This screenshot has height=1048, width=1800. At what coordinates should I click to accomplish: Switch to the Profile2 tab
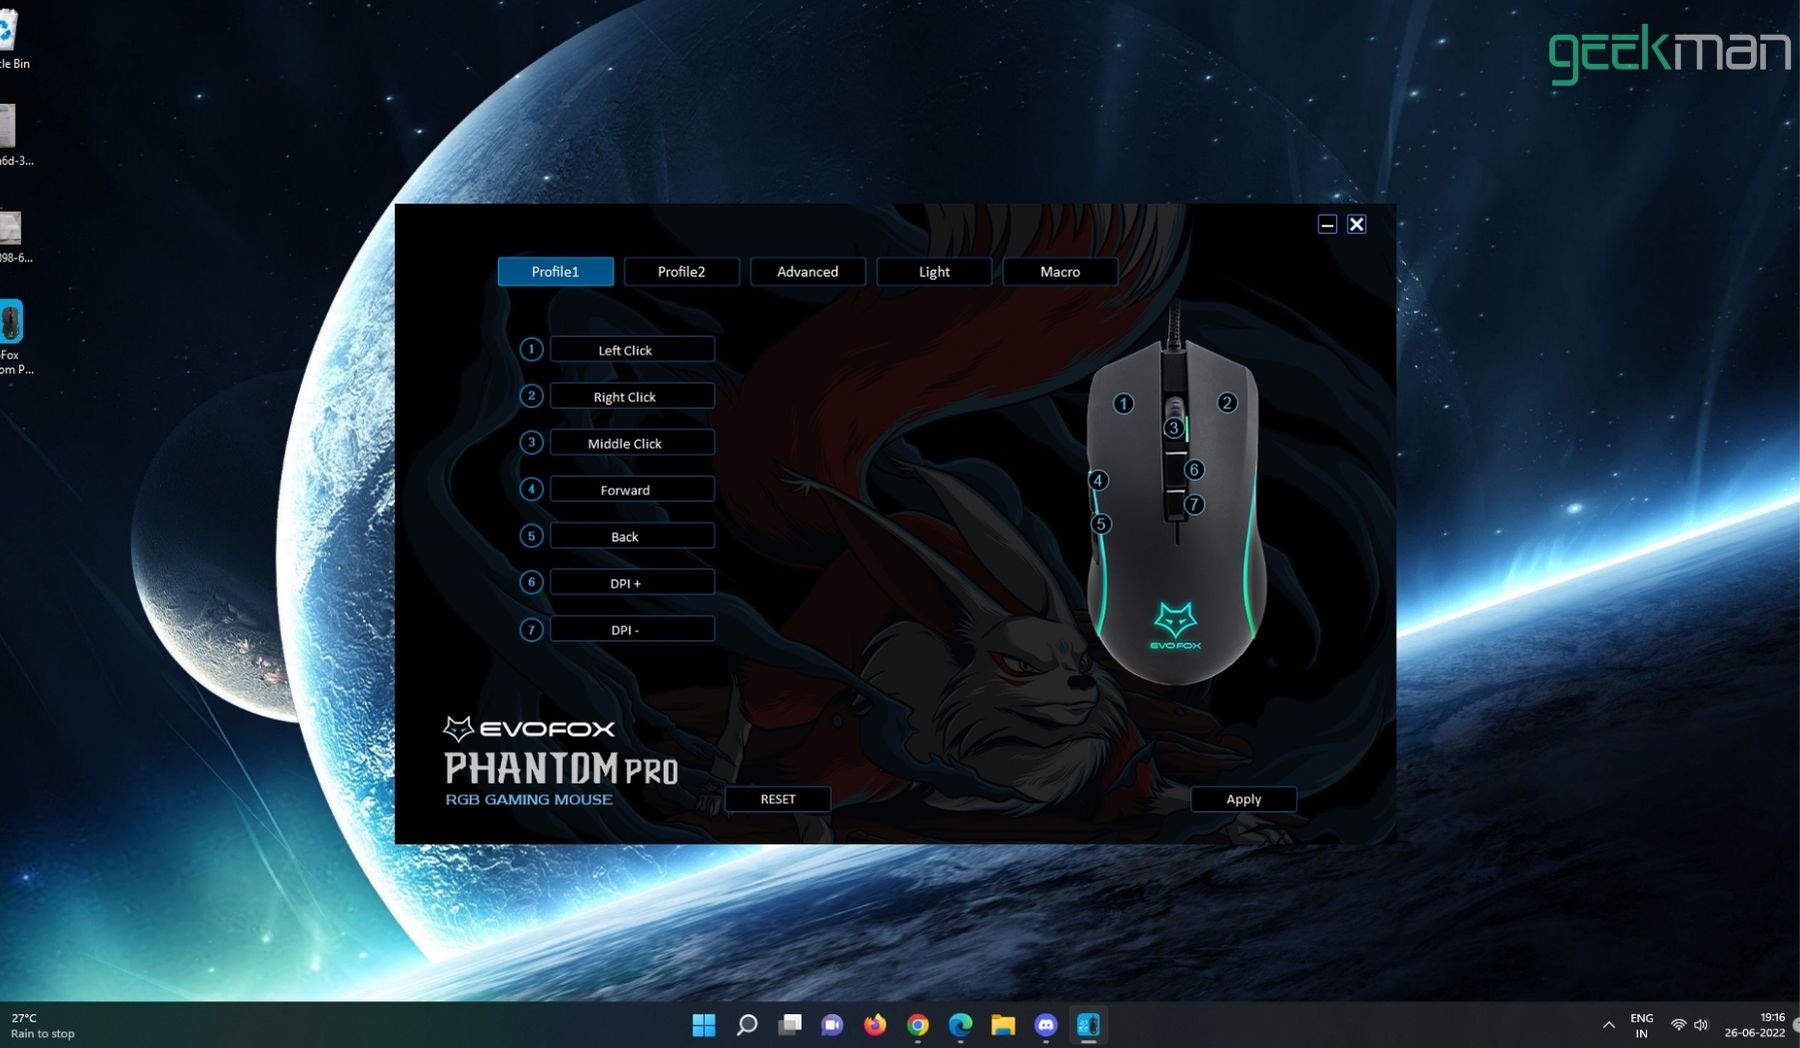(x=681, y=271)
